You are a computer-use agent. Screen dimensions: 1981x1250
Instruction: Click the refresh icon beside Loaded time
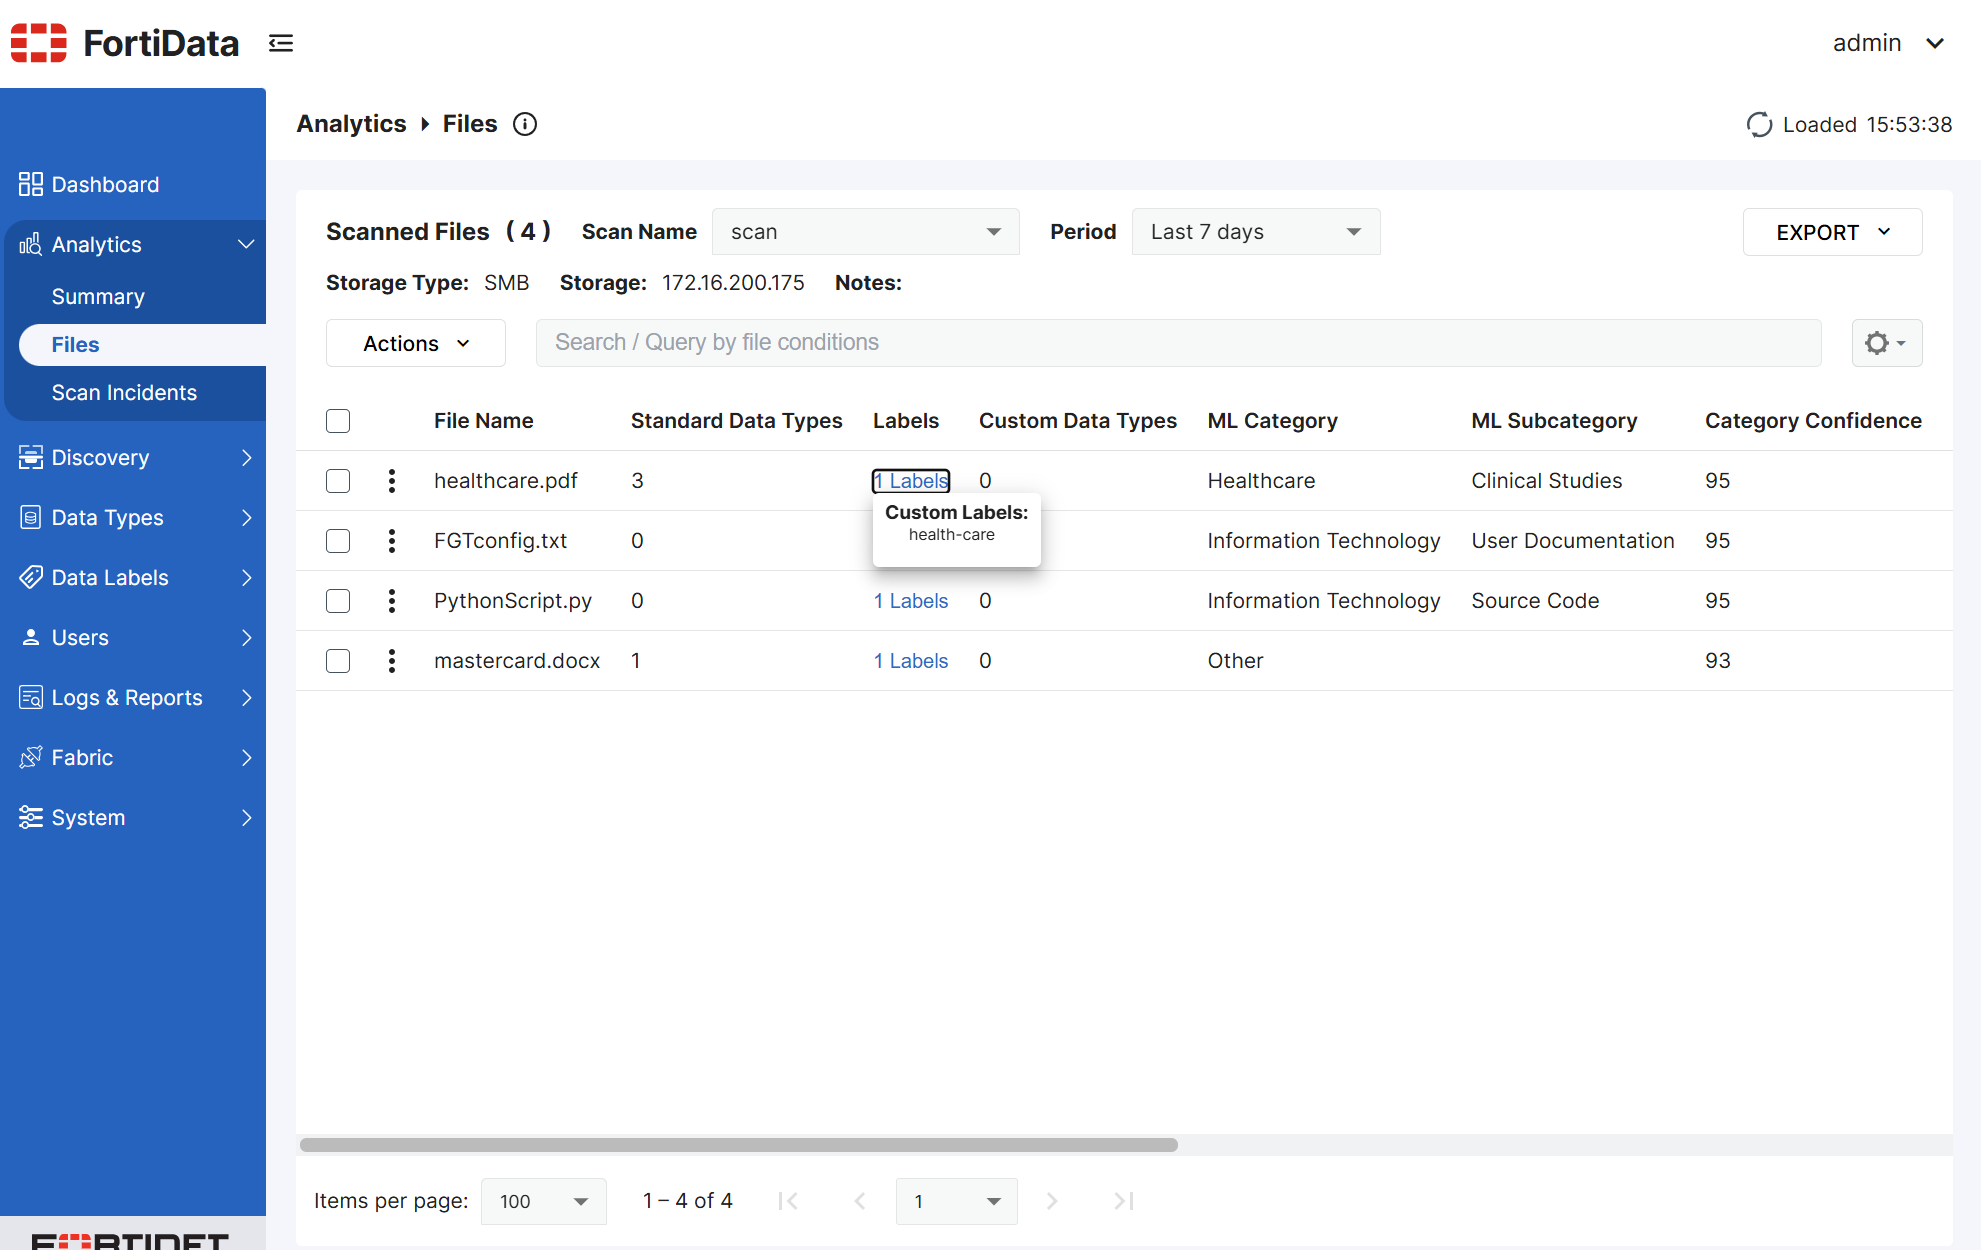click(x=1759, y=125)
